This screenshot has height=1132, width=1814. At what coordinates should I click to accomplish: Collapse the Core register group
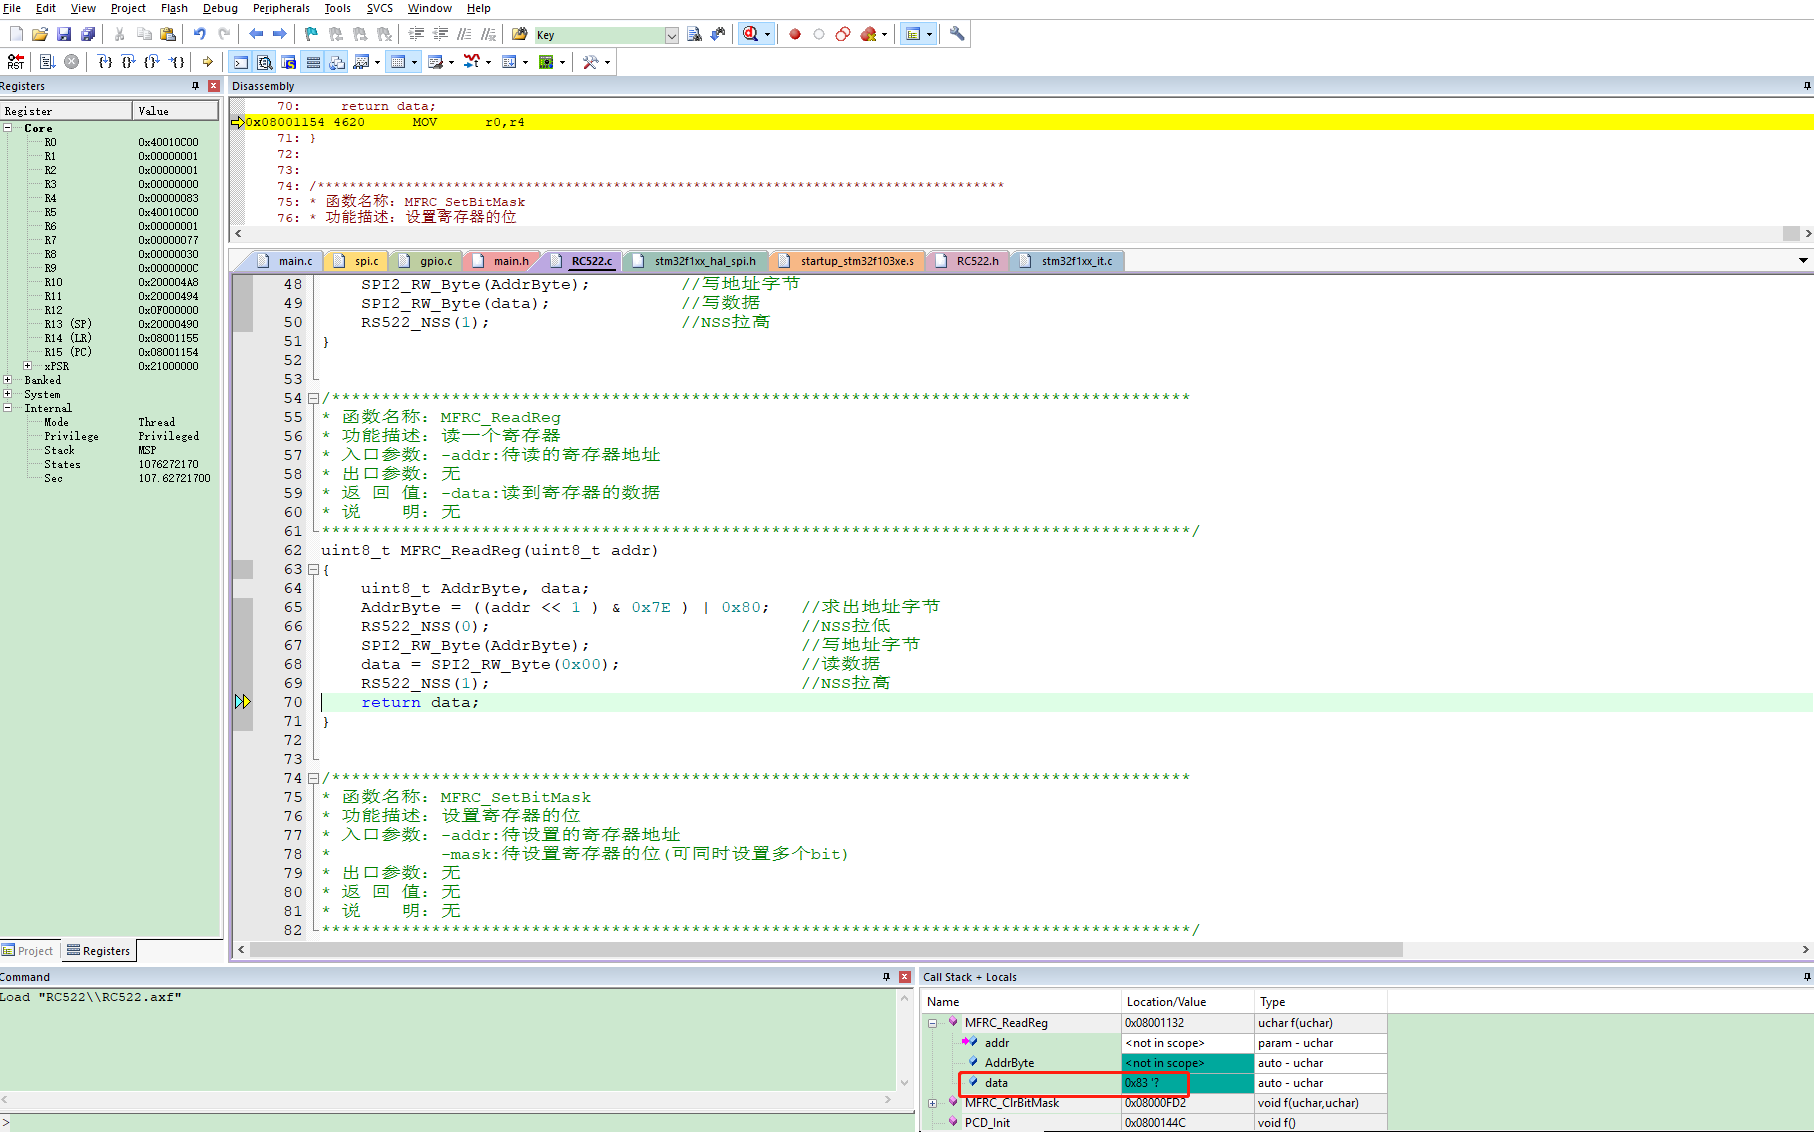(8, 128)
